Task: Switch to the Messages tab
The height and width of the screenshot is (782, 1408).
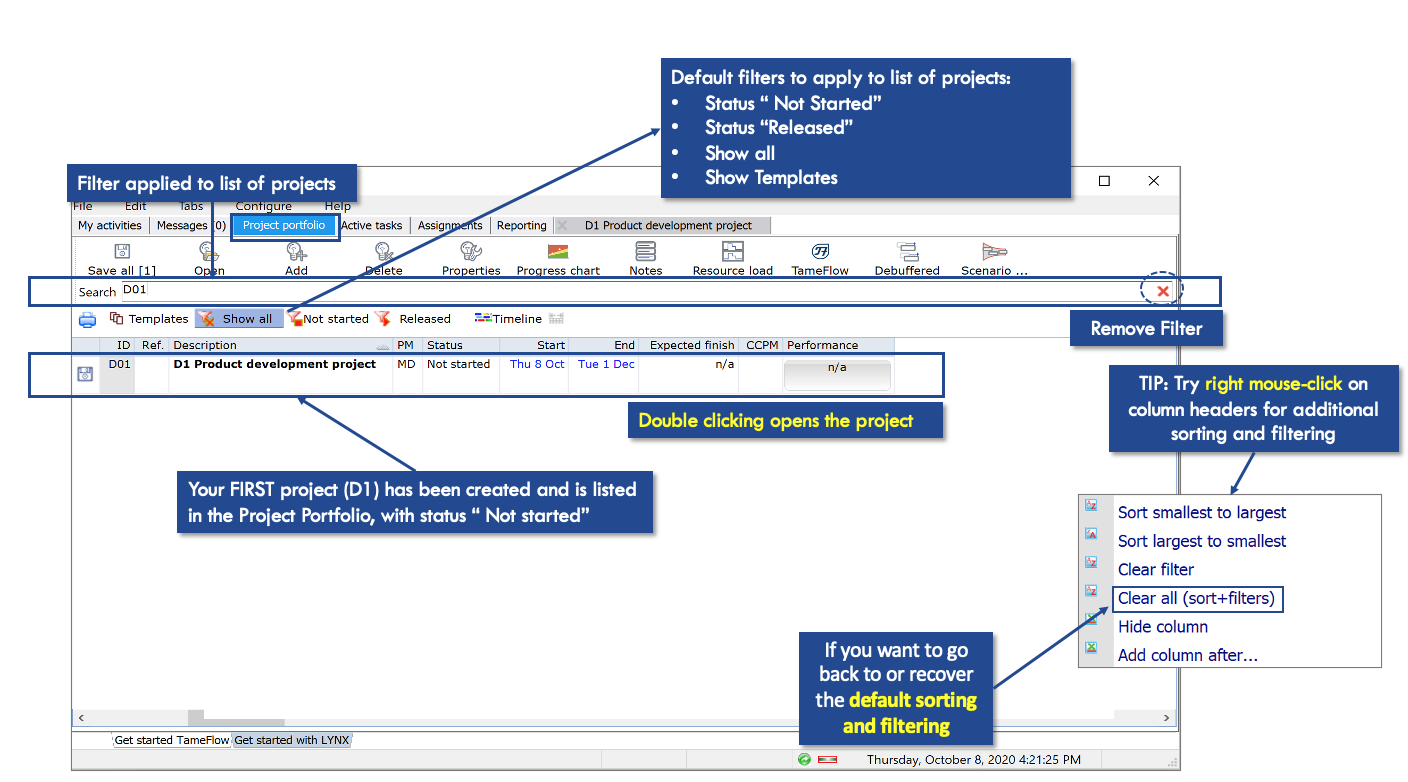Action: 190,226
